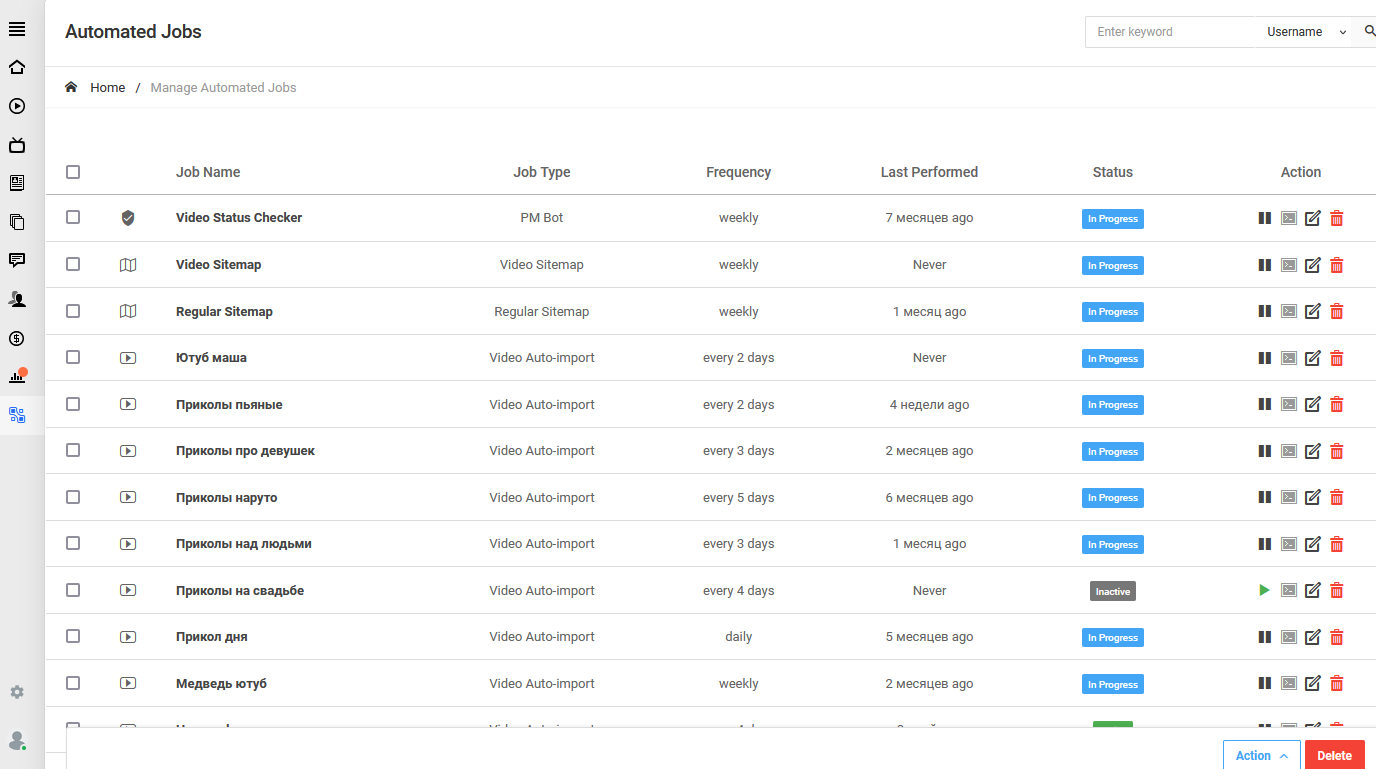
Task: Open the statistics chart icon in sidebar
Action: pos(17,377)
